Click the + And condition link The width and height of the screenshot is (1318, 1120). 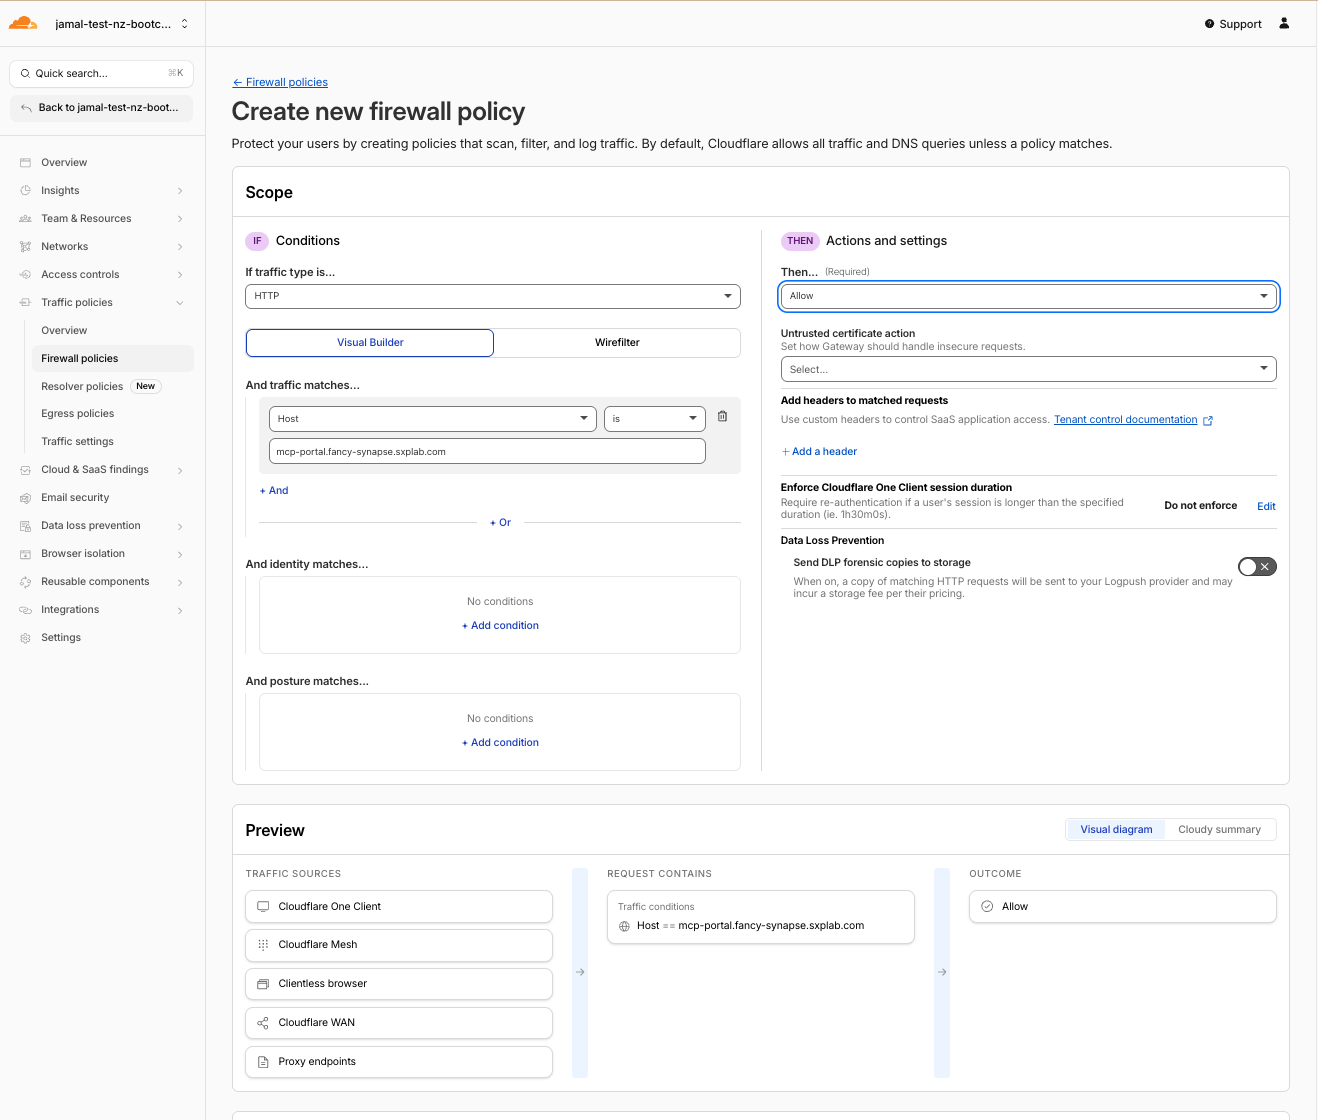tap(274, 490)
